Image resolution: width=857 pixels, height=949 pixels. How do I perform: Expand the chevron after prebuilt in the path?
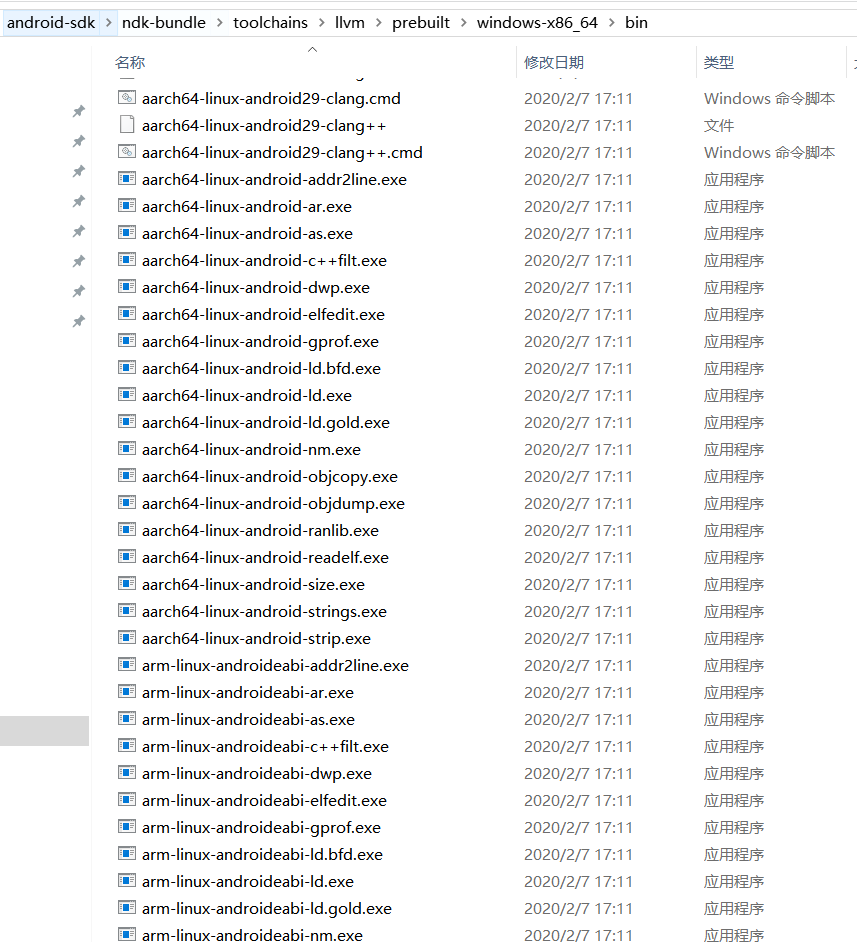(x=464, y=23)
